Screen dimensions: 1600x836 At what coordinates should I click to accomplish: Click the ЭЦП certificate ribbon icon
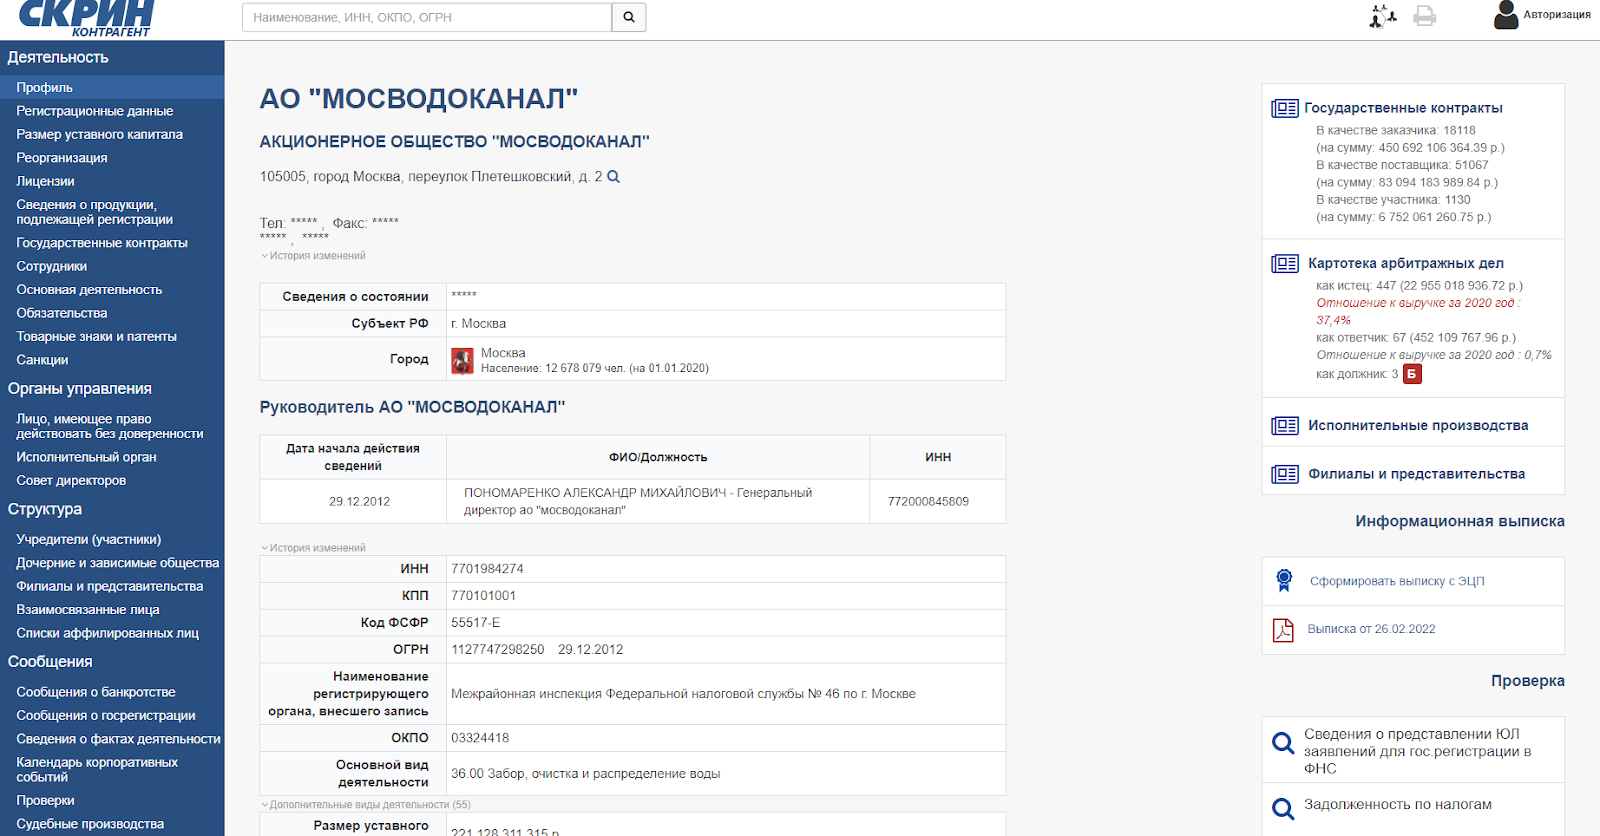click(1284, 580)
